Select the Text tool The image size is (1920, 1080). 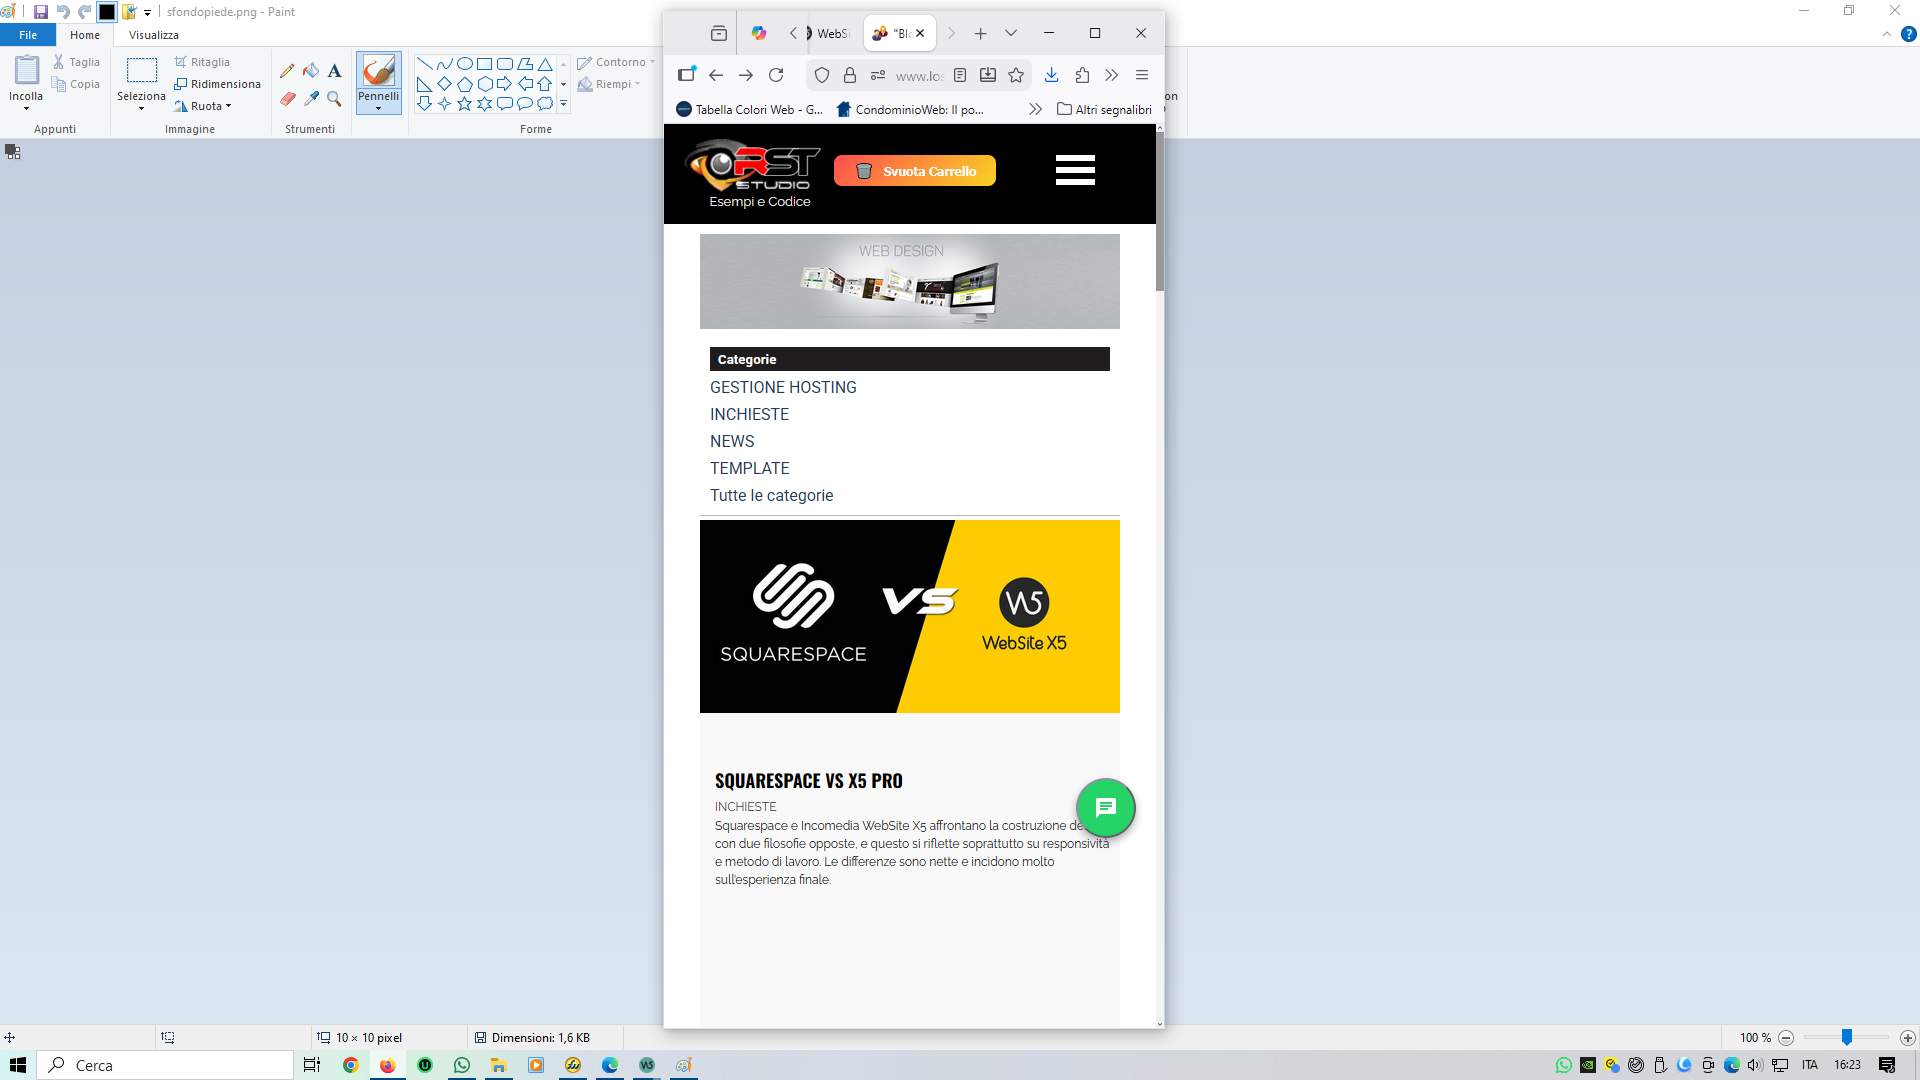pos(334,71)
